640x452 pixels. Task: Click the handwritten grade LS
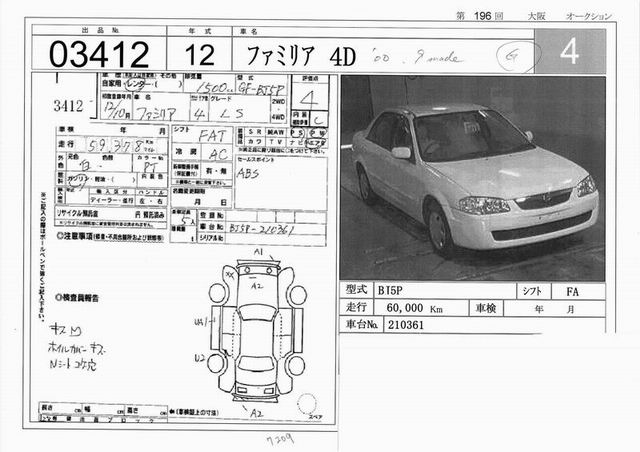click(x=231, y=114)
